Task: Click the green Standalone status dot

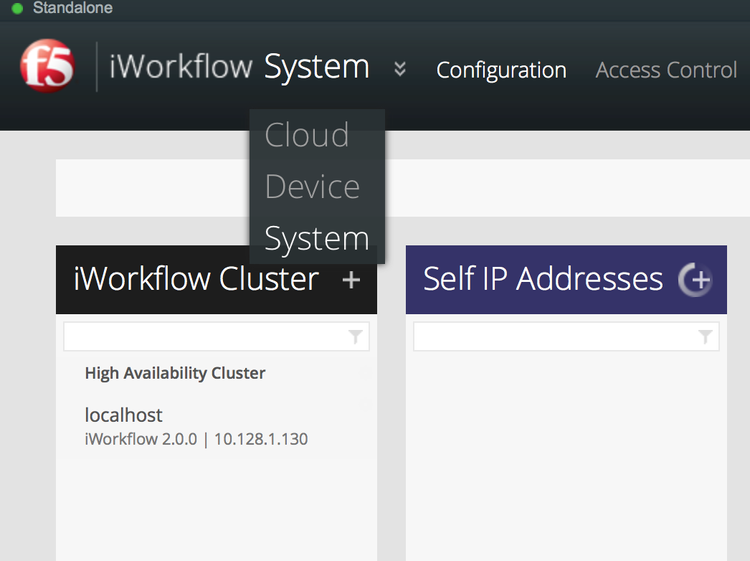Action: 17,9
